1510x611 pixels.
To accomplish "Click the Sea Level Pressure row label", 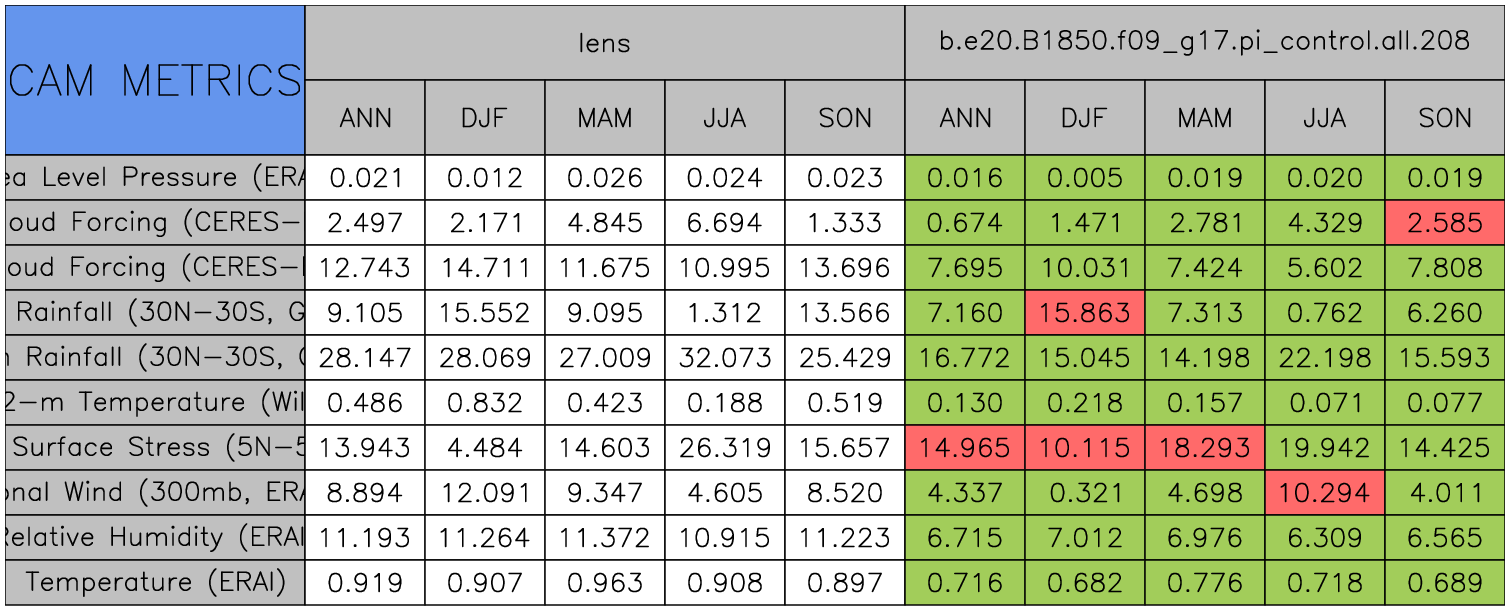I will point(155,178).
